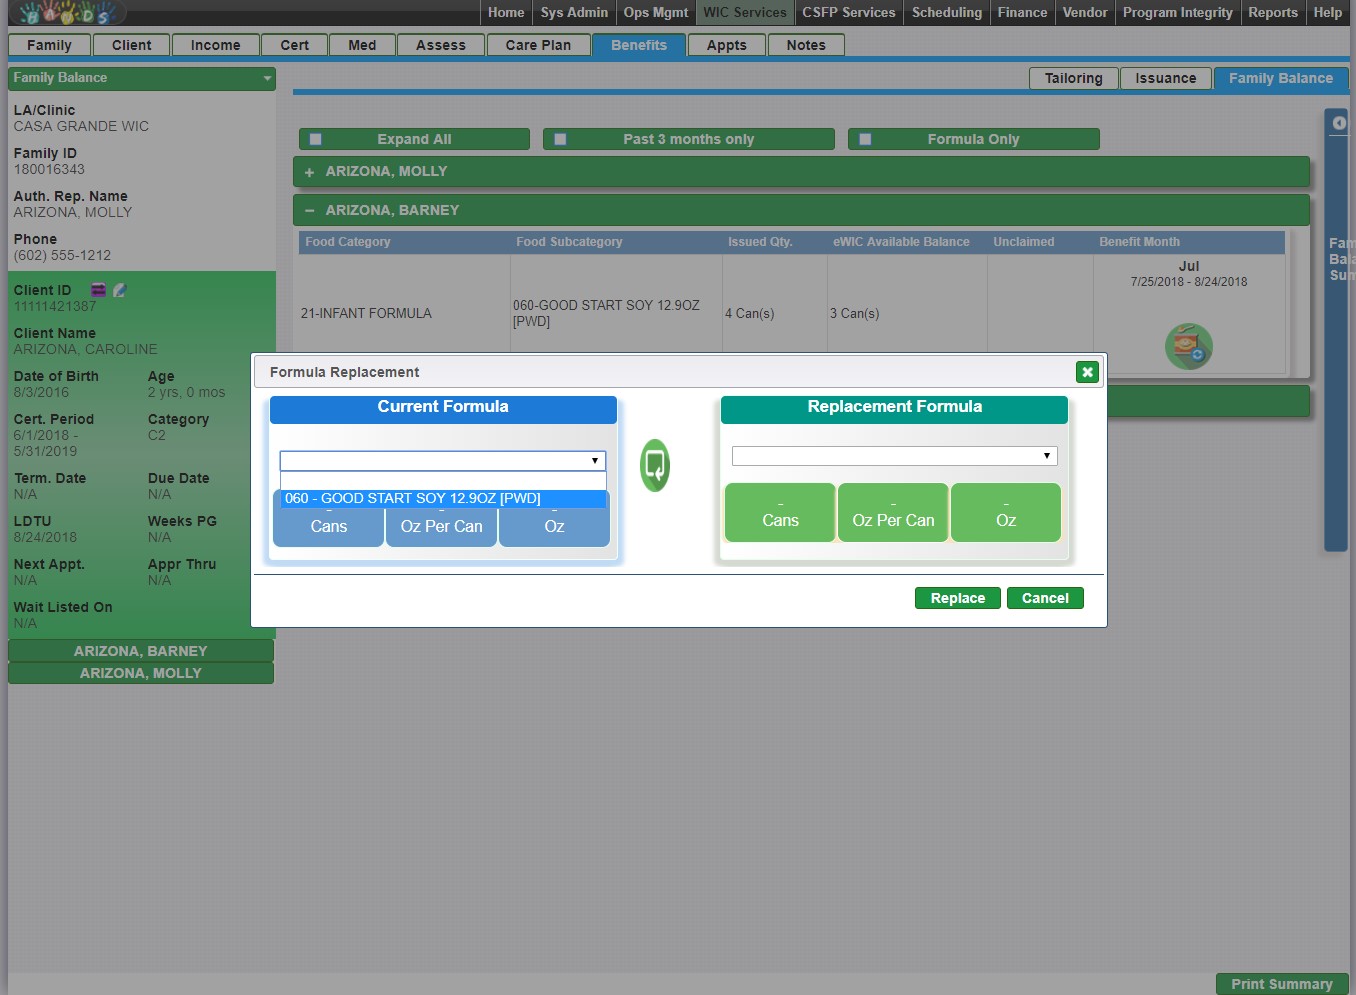The image size is (1356, 995).
Task: Open the Family Balance sidebar dropdown arrow
Action: coord(267,78)
